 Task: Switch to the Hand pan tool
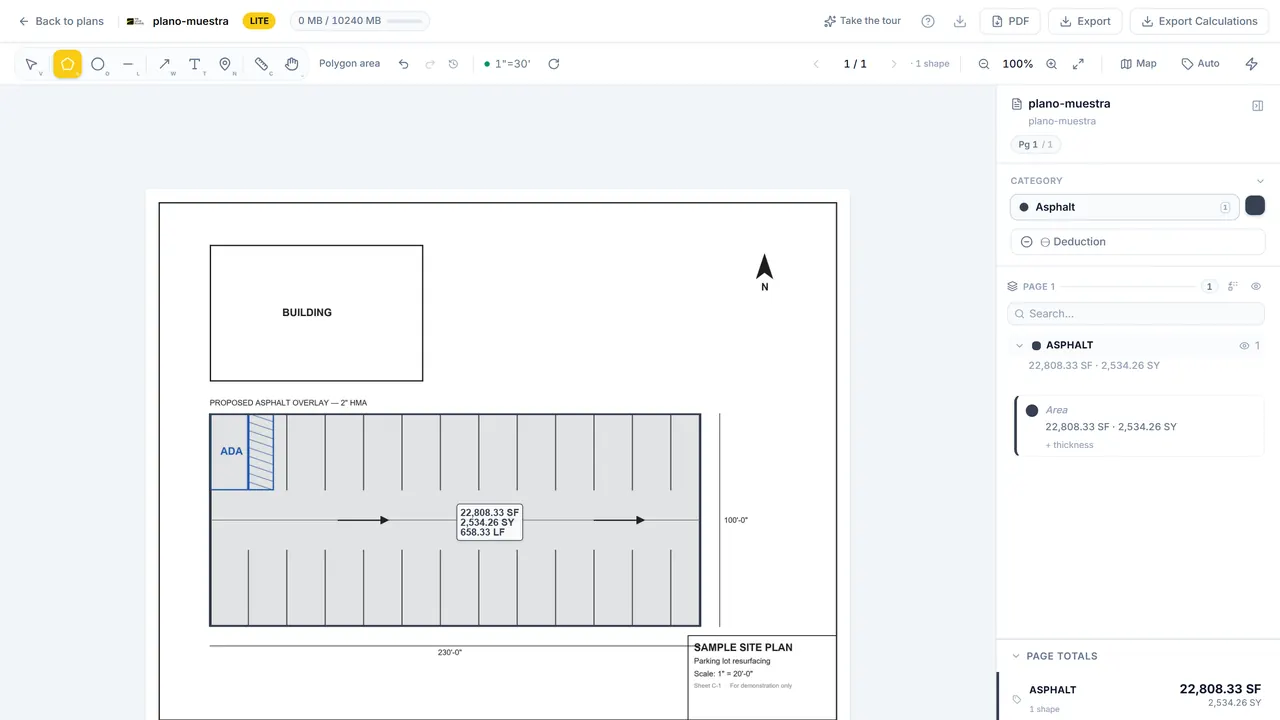[292, 64]
